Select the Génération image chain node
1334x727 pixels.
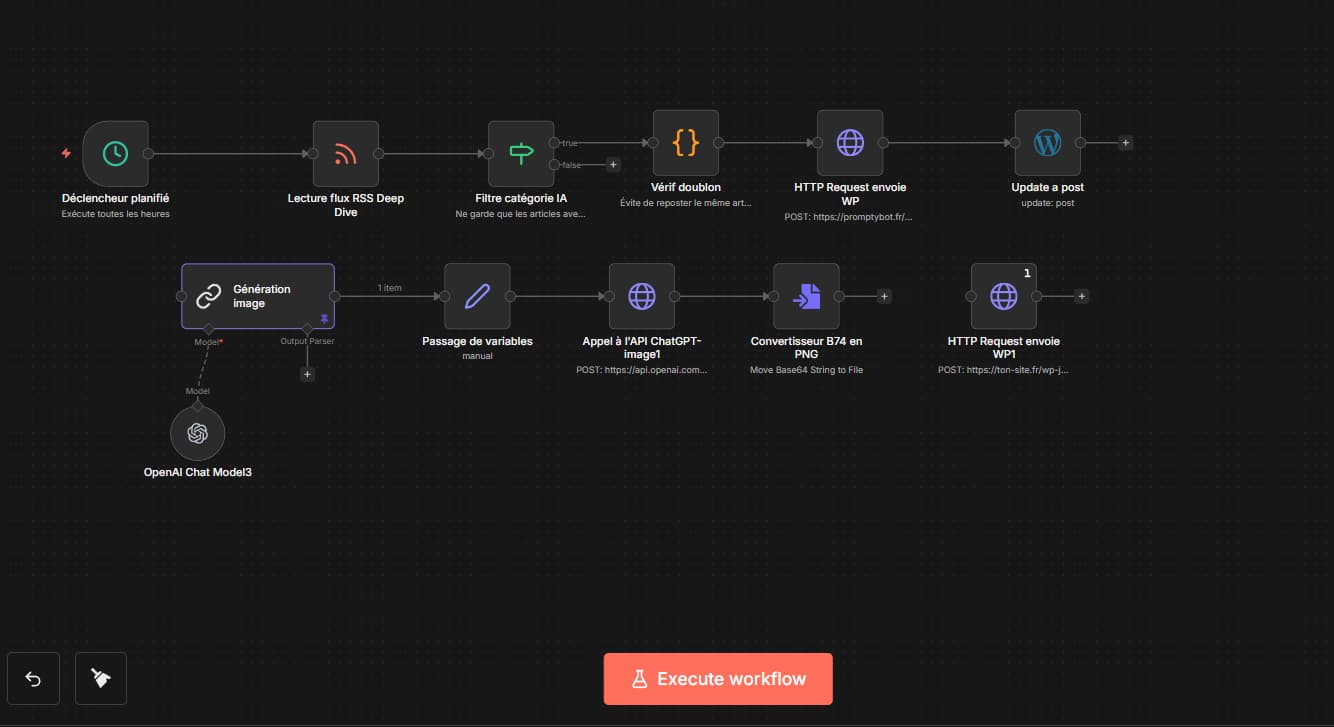tap(257, 296)
